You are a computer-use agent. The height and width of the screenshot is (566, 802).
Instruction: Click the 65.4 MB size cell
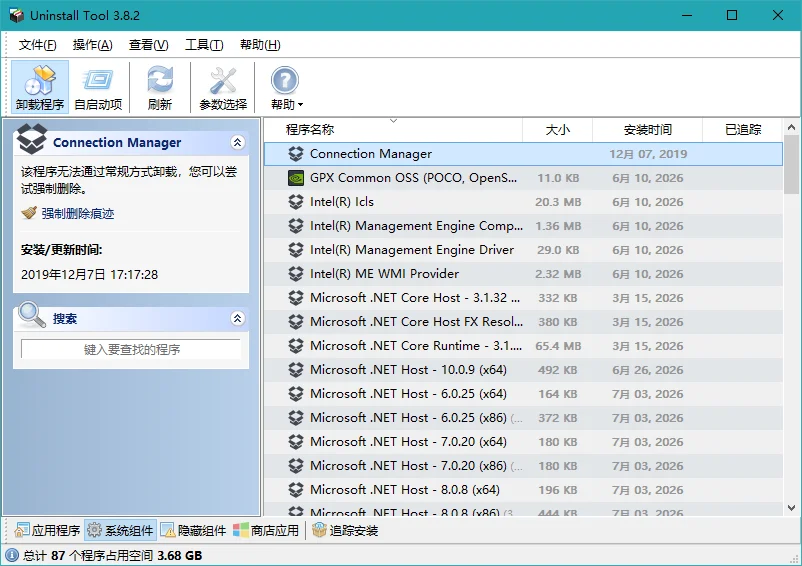pyautogui.click(x=558, y=346)
